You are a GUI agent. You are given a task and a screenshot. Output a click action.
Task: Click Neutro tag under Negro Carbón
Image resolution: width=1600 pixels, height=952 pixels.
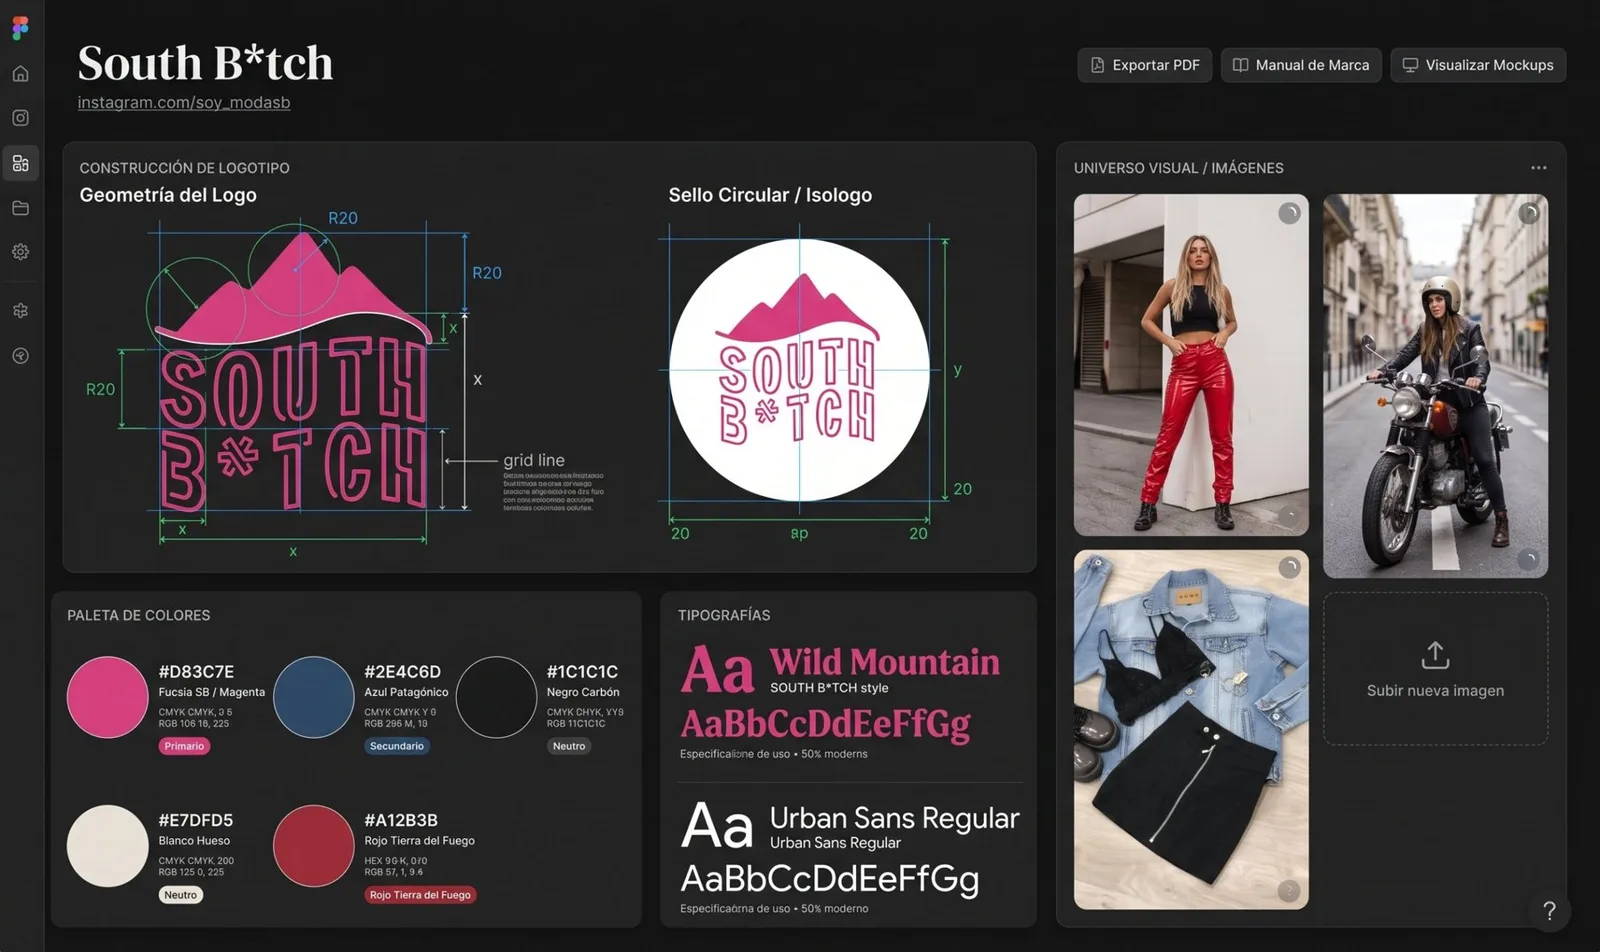coord(569,746)
